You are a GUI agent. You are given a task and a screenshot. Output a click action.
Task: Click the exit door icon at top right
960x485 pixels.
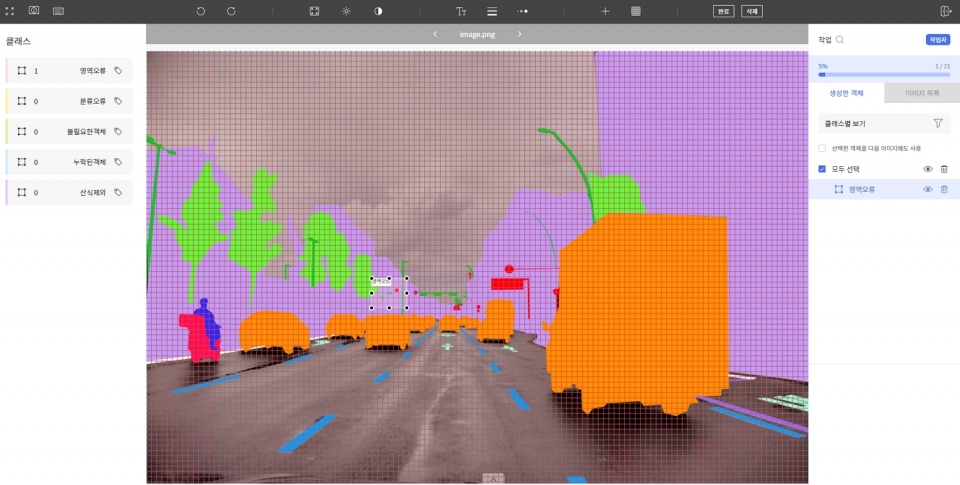pos(946,11)
